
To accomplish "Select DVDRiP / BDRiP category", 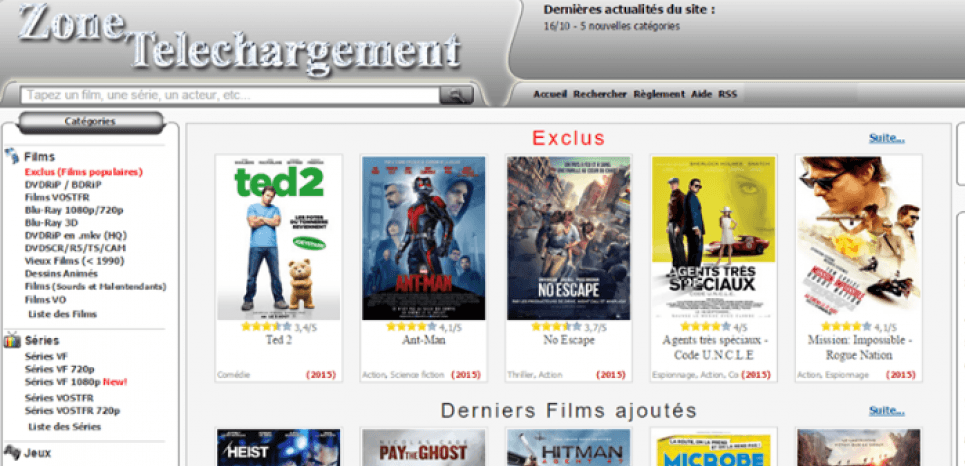I will (x=63, y=185).
